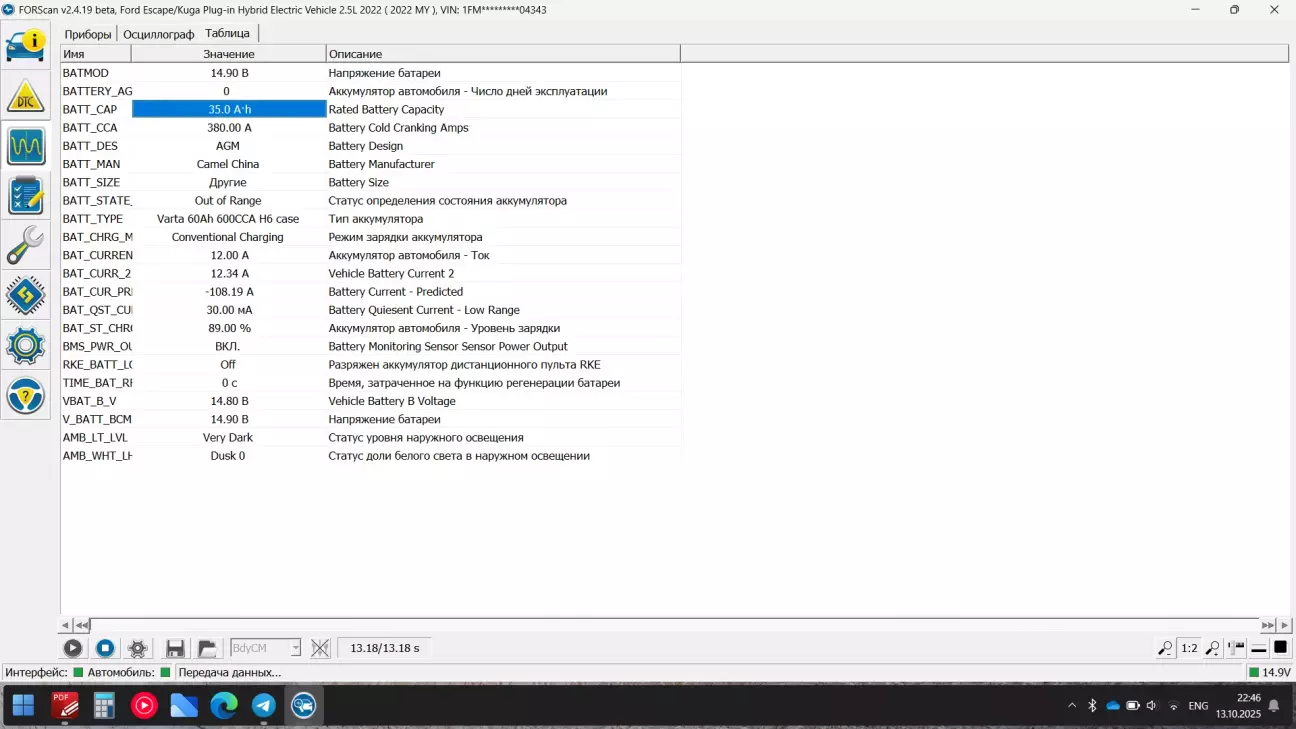Click the PID selection gear in bottom toolbar

(x=138, y=648)
